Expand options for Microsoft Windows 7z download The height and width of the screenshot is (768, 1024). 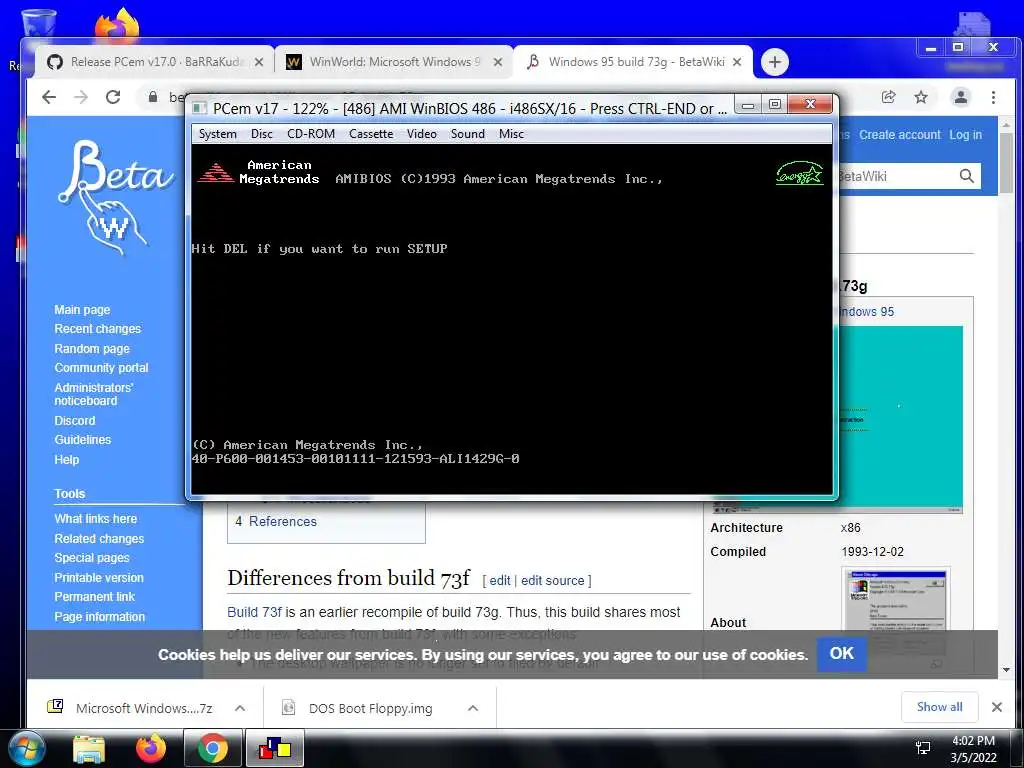240,708
